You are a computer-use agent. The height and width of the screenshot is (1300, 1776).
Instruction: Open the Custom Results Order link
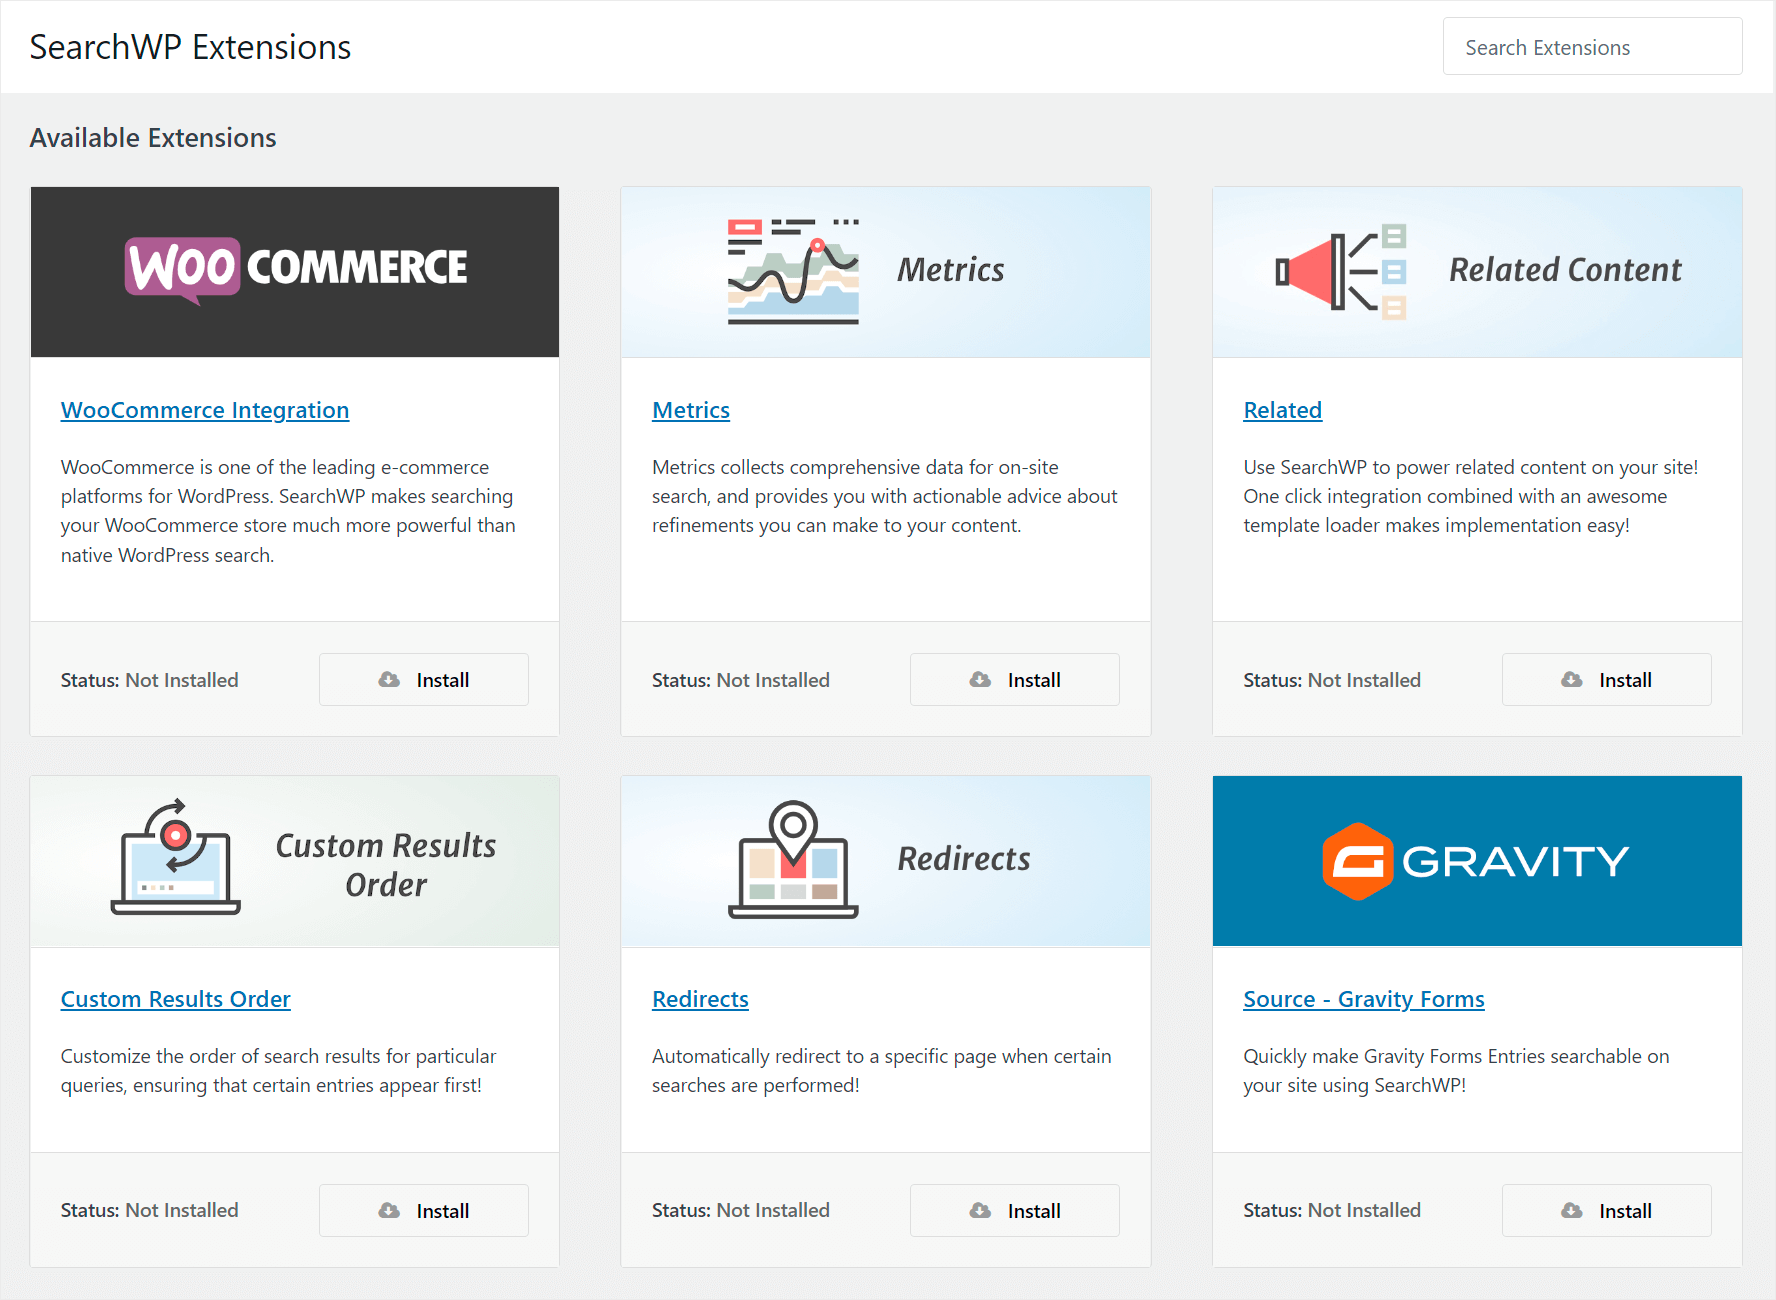[176, 999]
